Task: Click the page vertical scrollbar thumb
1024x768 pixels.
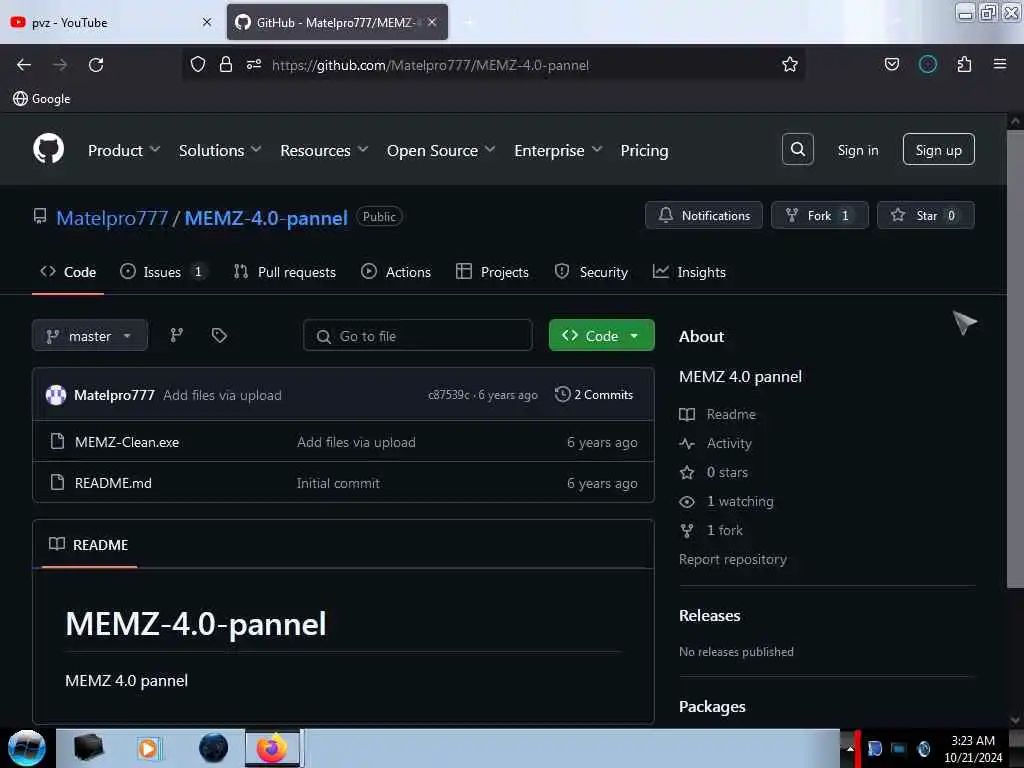Action: coord(1015,358)
